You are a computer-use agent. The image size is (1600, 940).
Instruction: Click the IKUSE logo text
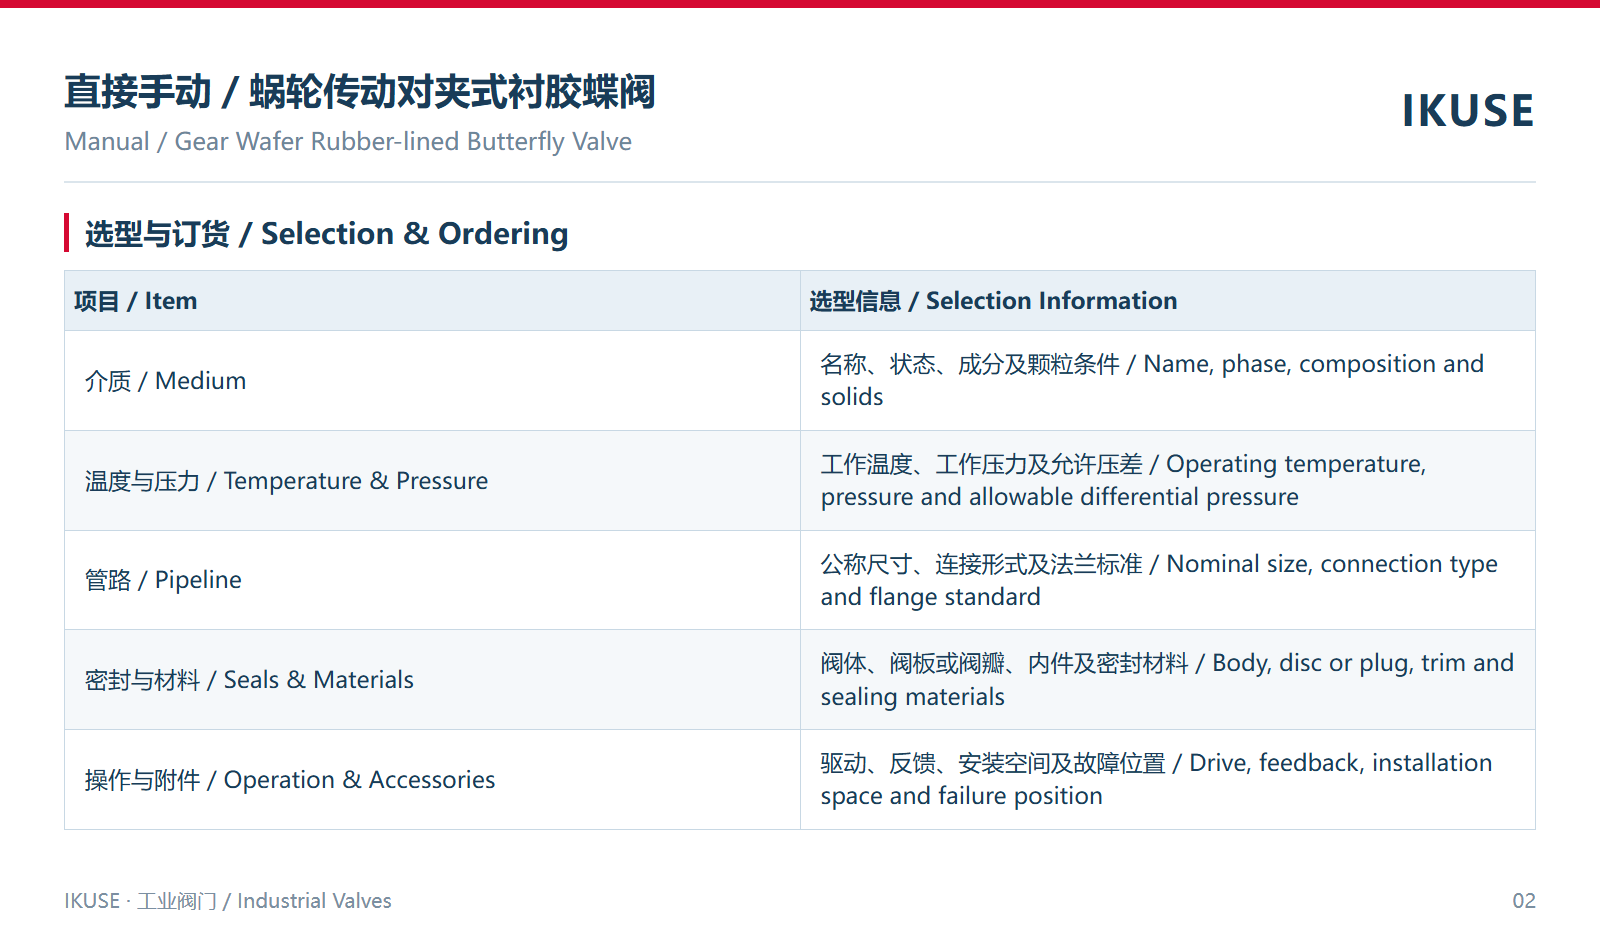click(x=1467, y=111)
